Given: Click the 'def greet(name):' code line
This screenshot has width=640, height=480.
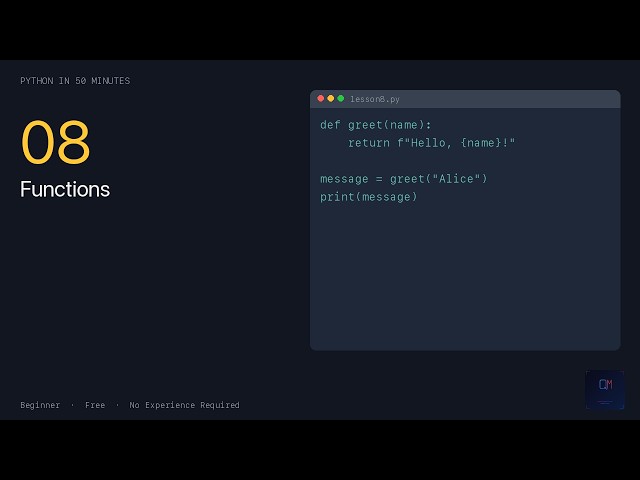Looking at the screenshot, I should pos(376,125).
